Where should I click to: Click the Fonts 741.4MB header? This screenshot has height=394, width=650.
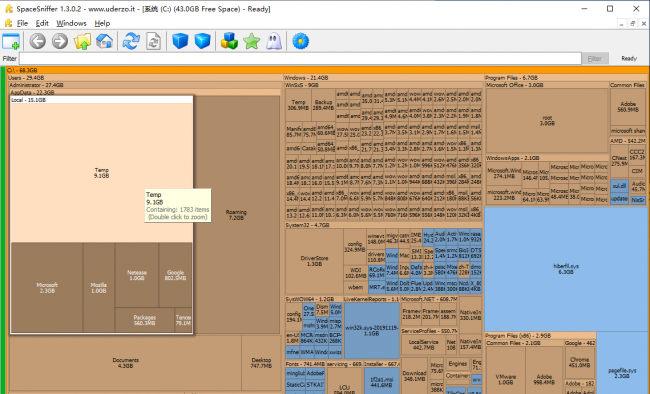tap(305, 364)
